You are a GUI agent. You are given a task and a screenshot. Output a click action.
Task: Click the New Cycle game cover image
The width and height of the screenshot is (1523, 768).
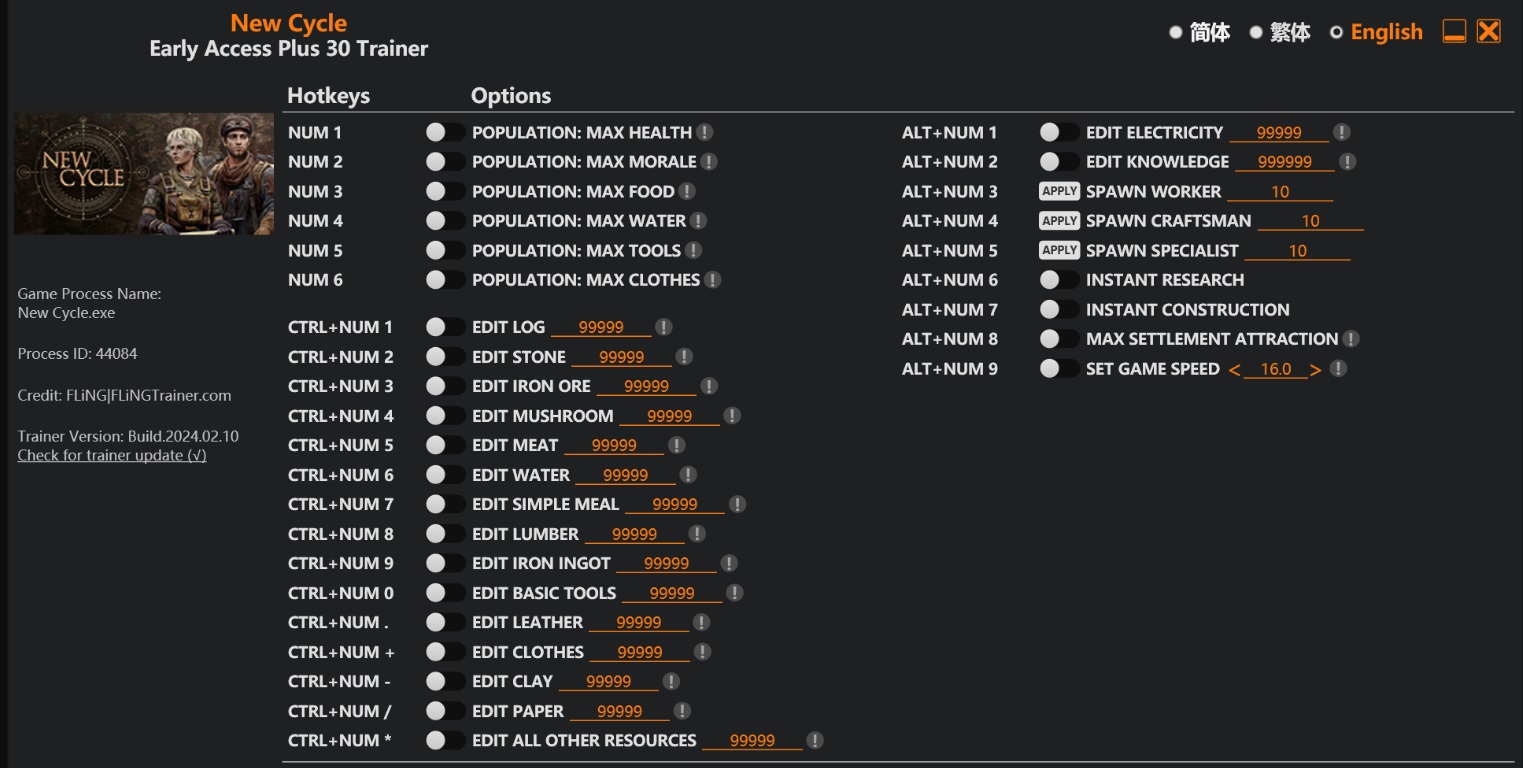(144, 174)
